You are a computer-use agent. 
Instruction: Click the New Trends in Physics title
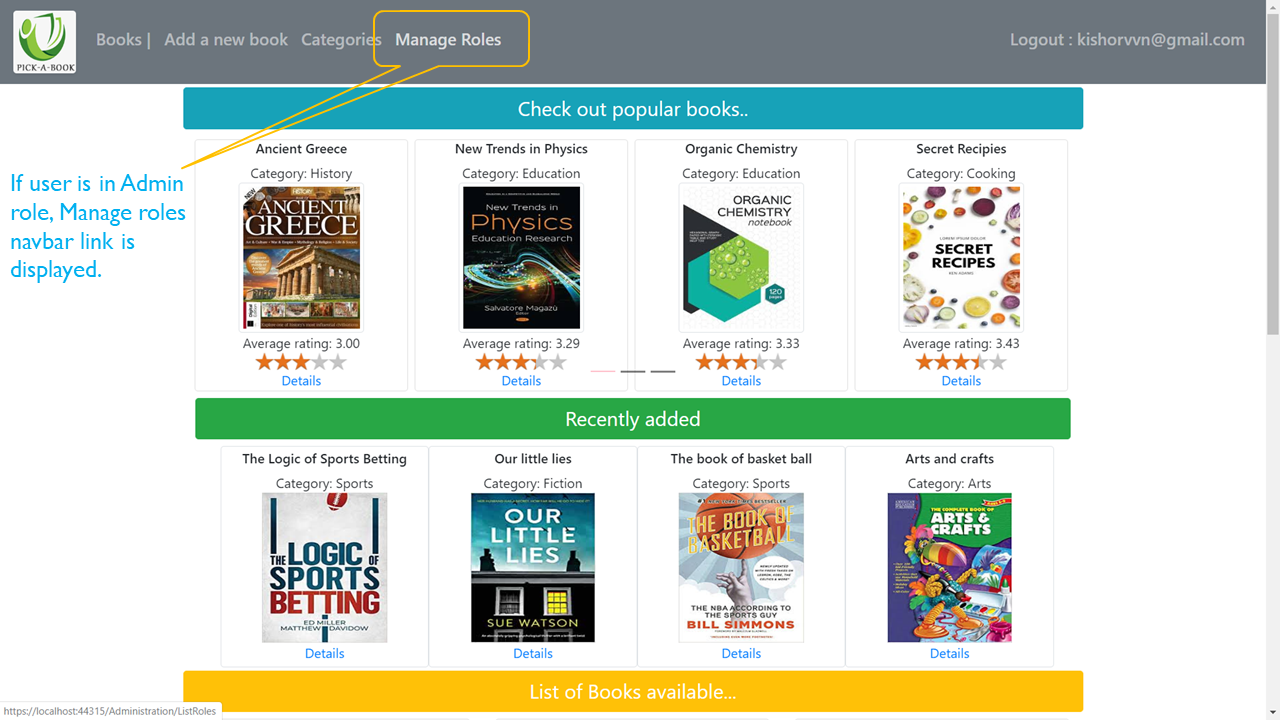521,149
